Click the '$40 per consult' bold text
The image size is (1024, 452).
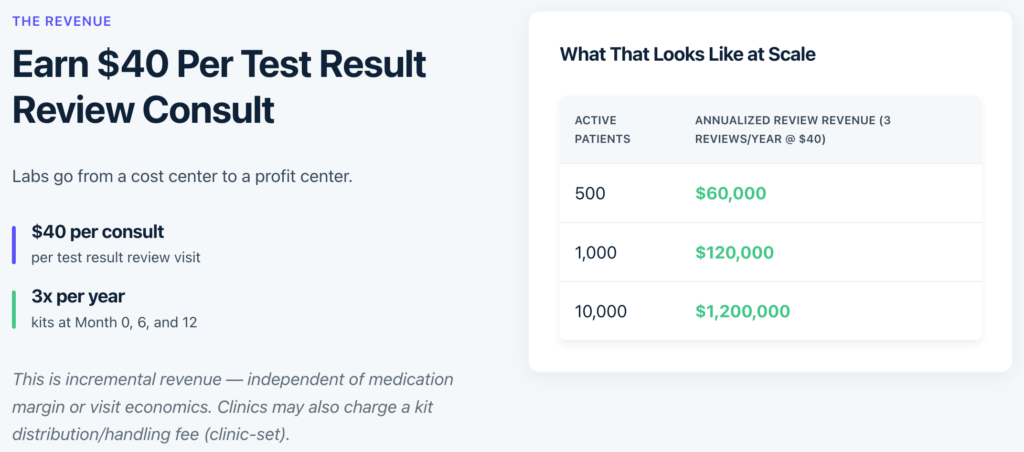pyautogui.click(x=97, y=231)
